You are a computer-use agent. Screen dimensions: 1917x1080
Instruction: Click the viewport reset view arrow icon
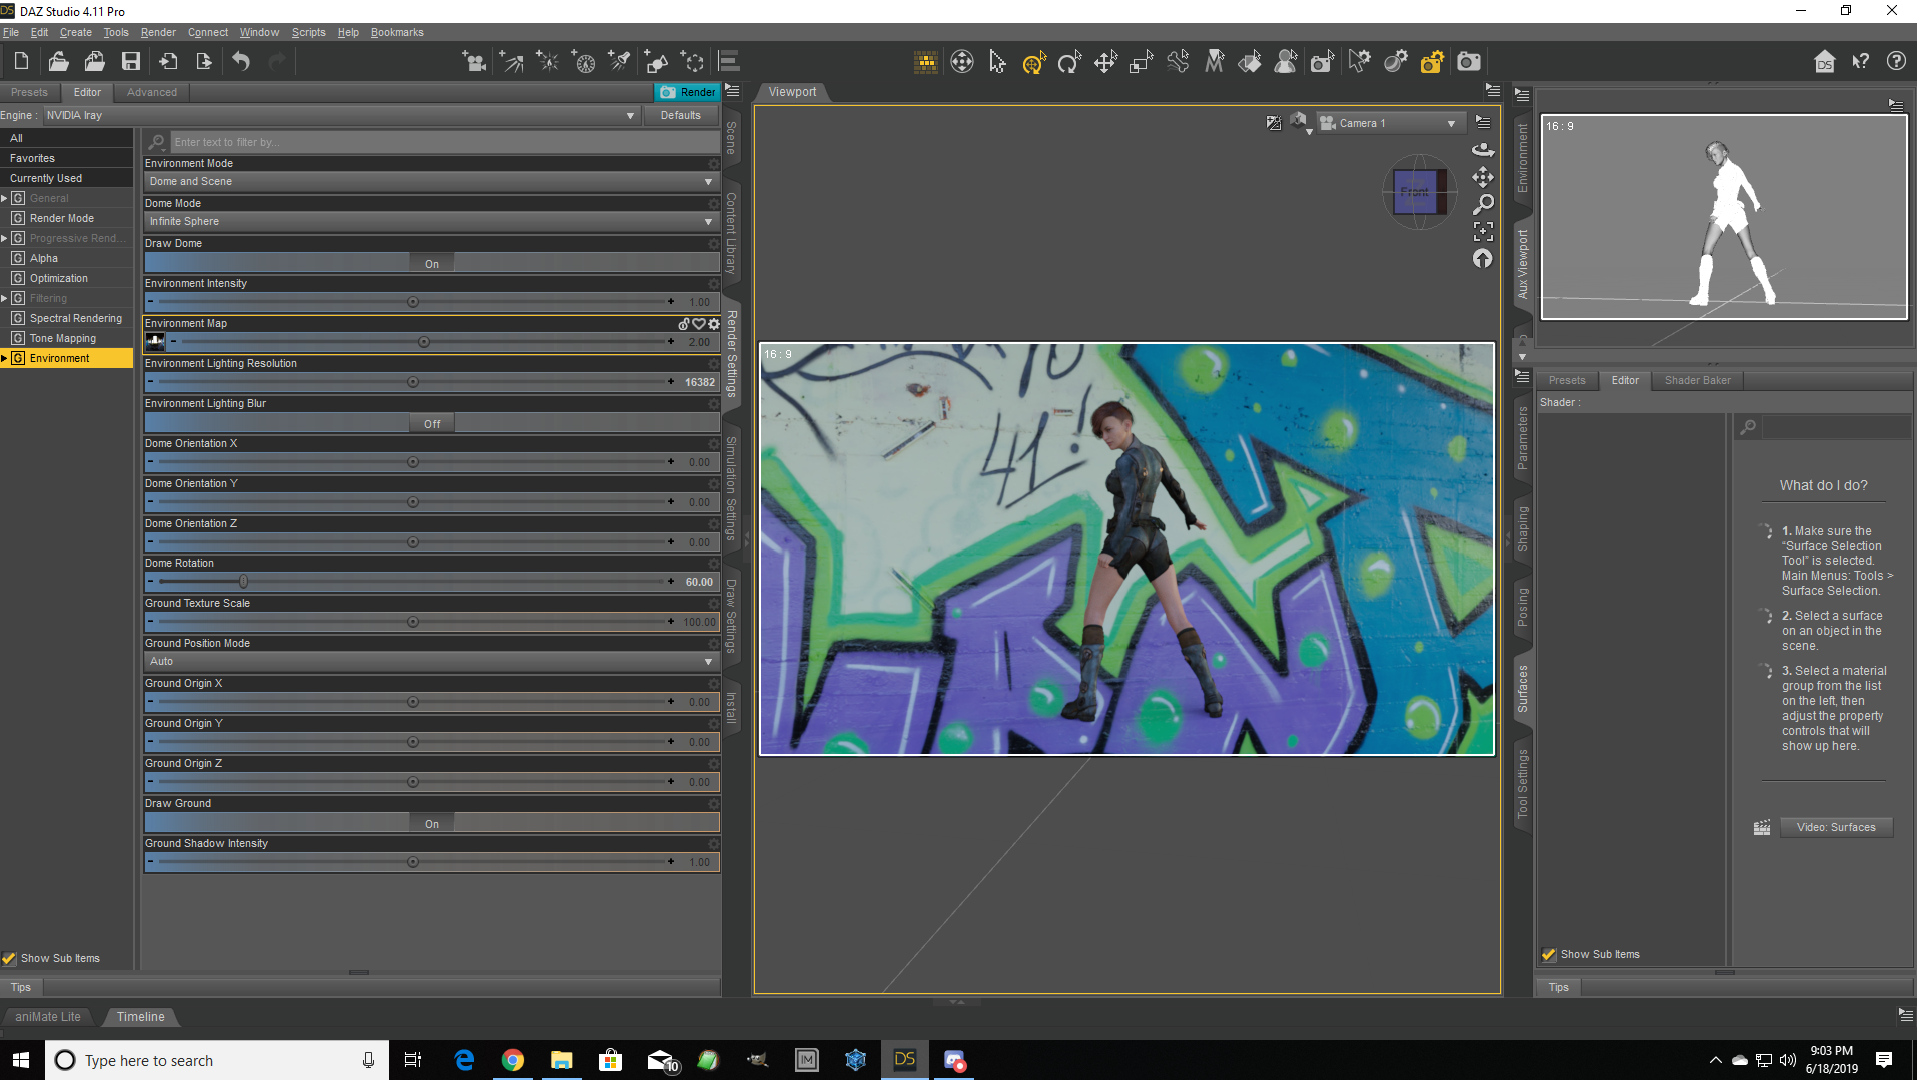1483,259
